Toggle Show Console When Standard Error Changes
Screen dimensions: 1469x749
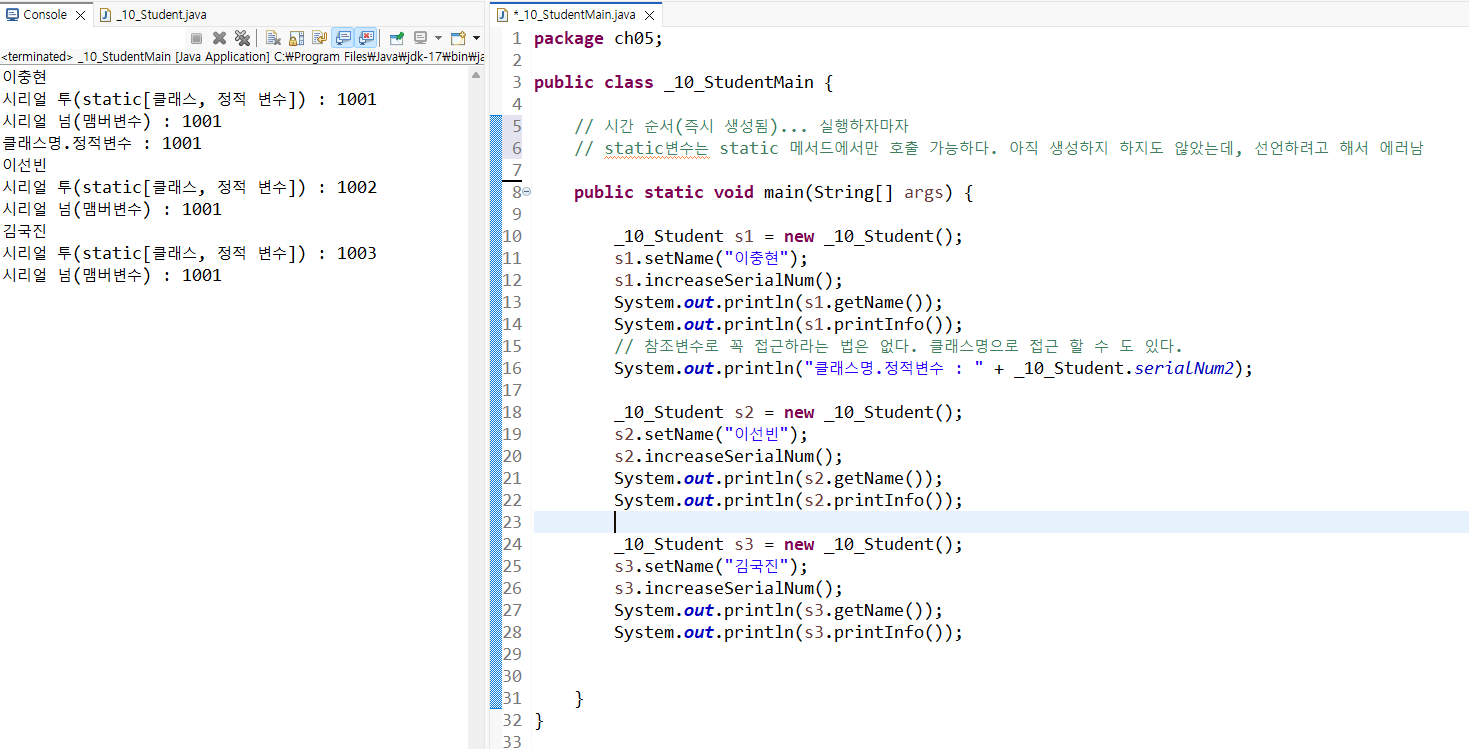366,38
